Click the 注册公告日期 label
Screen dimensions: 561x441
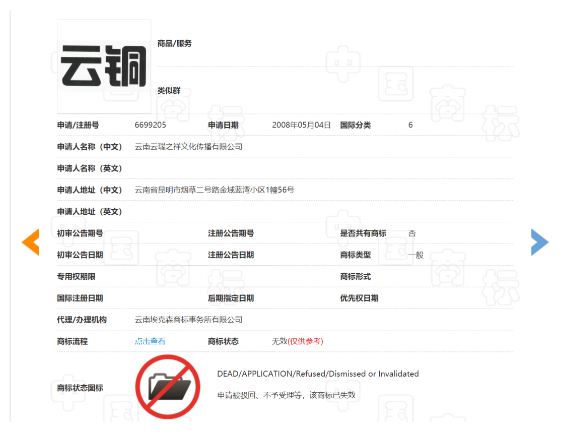coord(231,255)
